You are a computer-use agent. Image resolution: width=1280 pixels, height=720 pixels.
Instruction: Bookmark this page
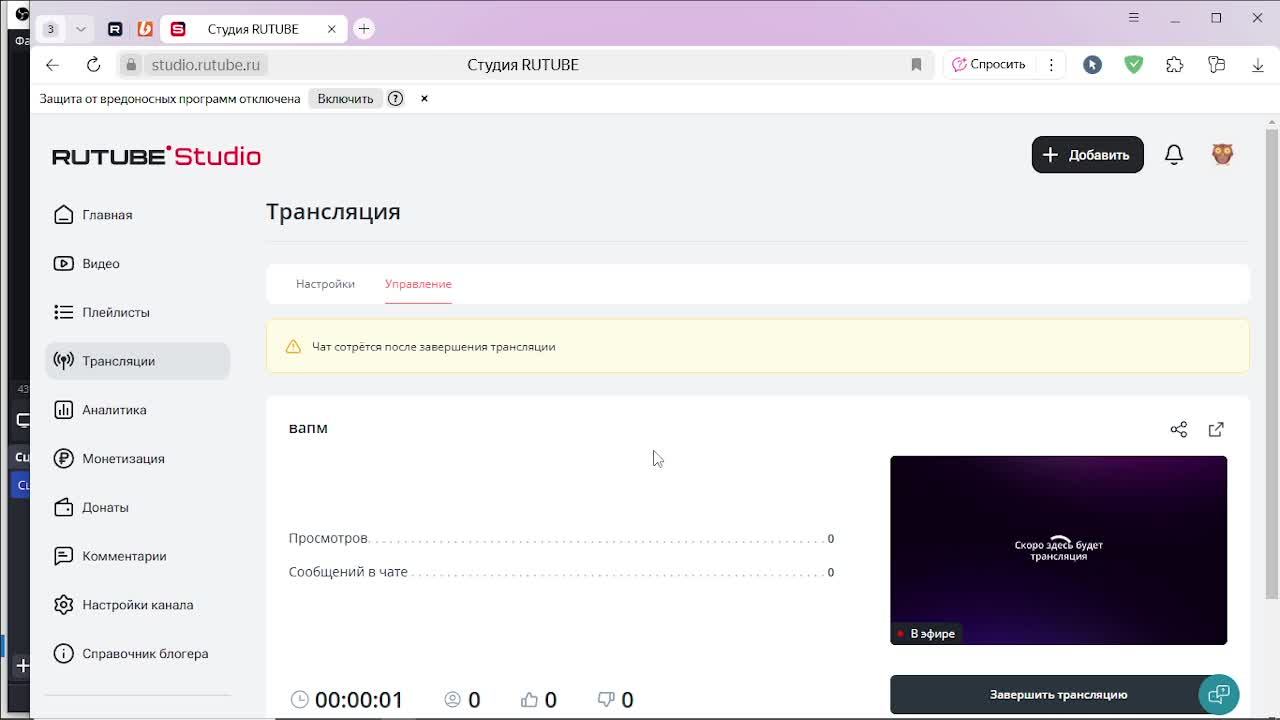[916, 64]
